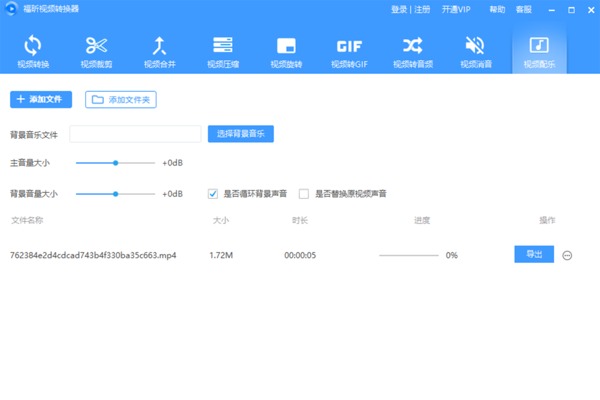Enable 是否替换原视频声音 checkbox

(x=303, y=194)
